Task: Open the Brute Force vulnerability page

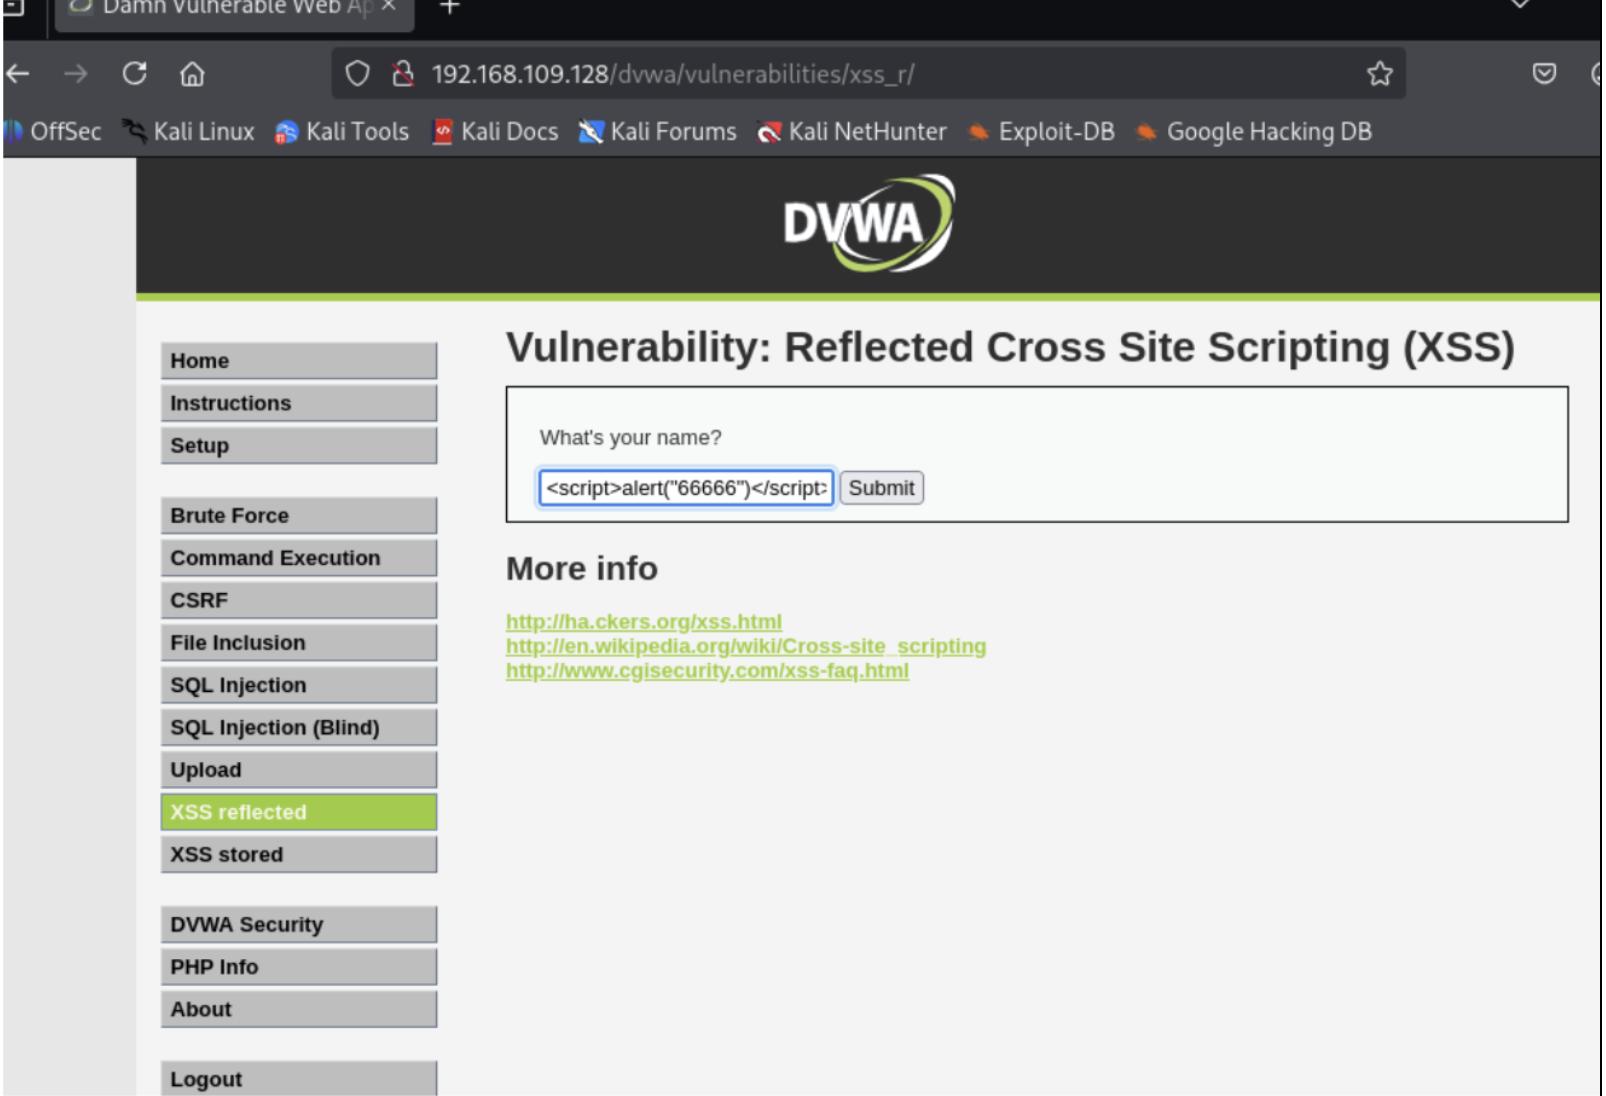Action: (x=299, y=516)
